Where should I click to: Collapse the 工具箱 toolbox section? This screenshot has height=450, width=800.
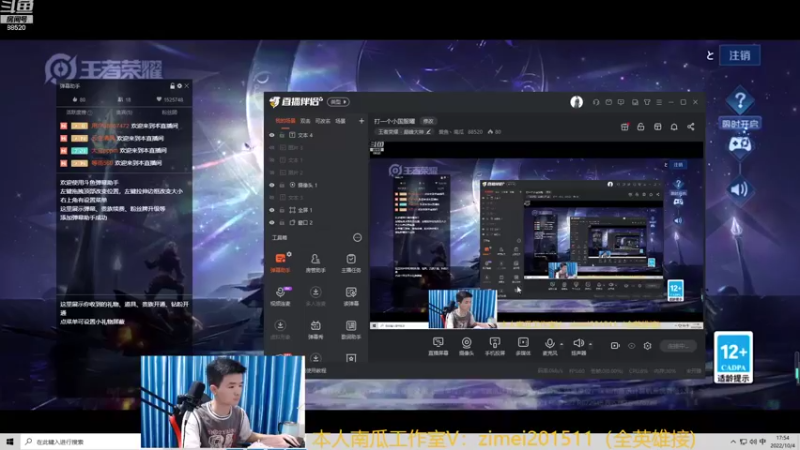tap(357, 237)
